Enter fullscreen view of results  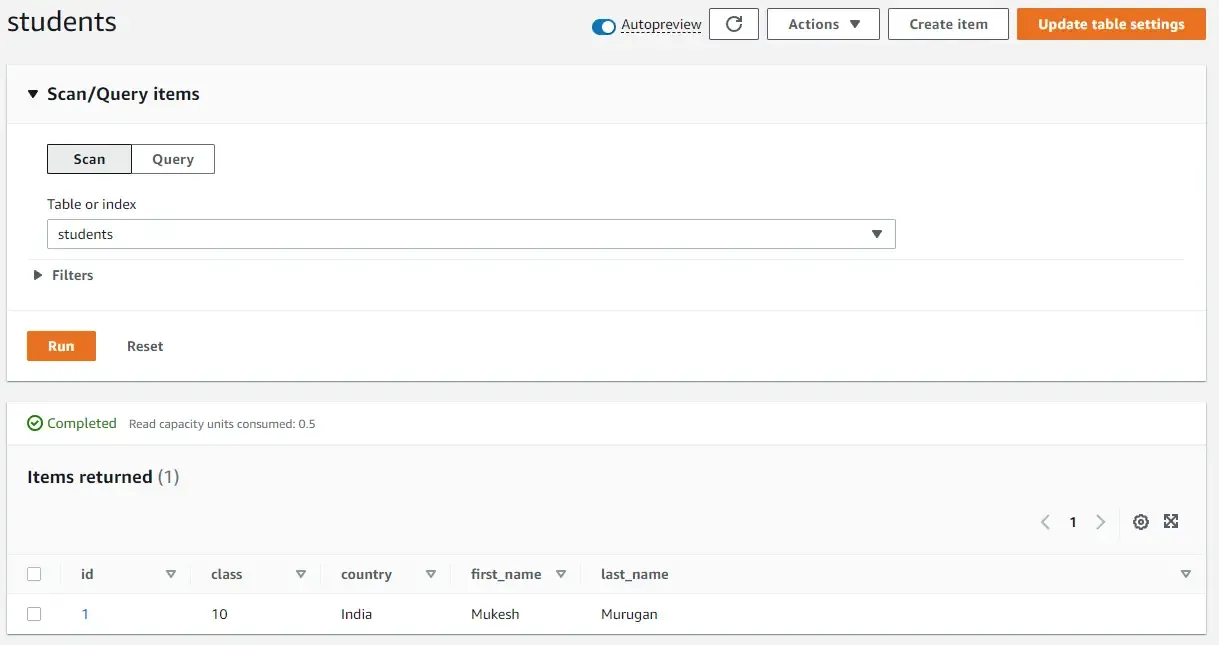(x=1171, y=521)
